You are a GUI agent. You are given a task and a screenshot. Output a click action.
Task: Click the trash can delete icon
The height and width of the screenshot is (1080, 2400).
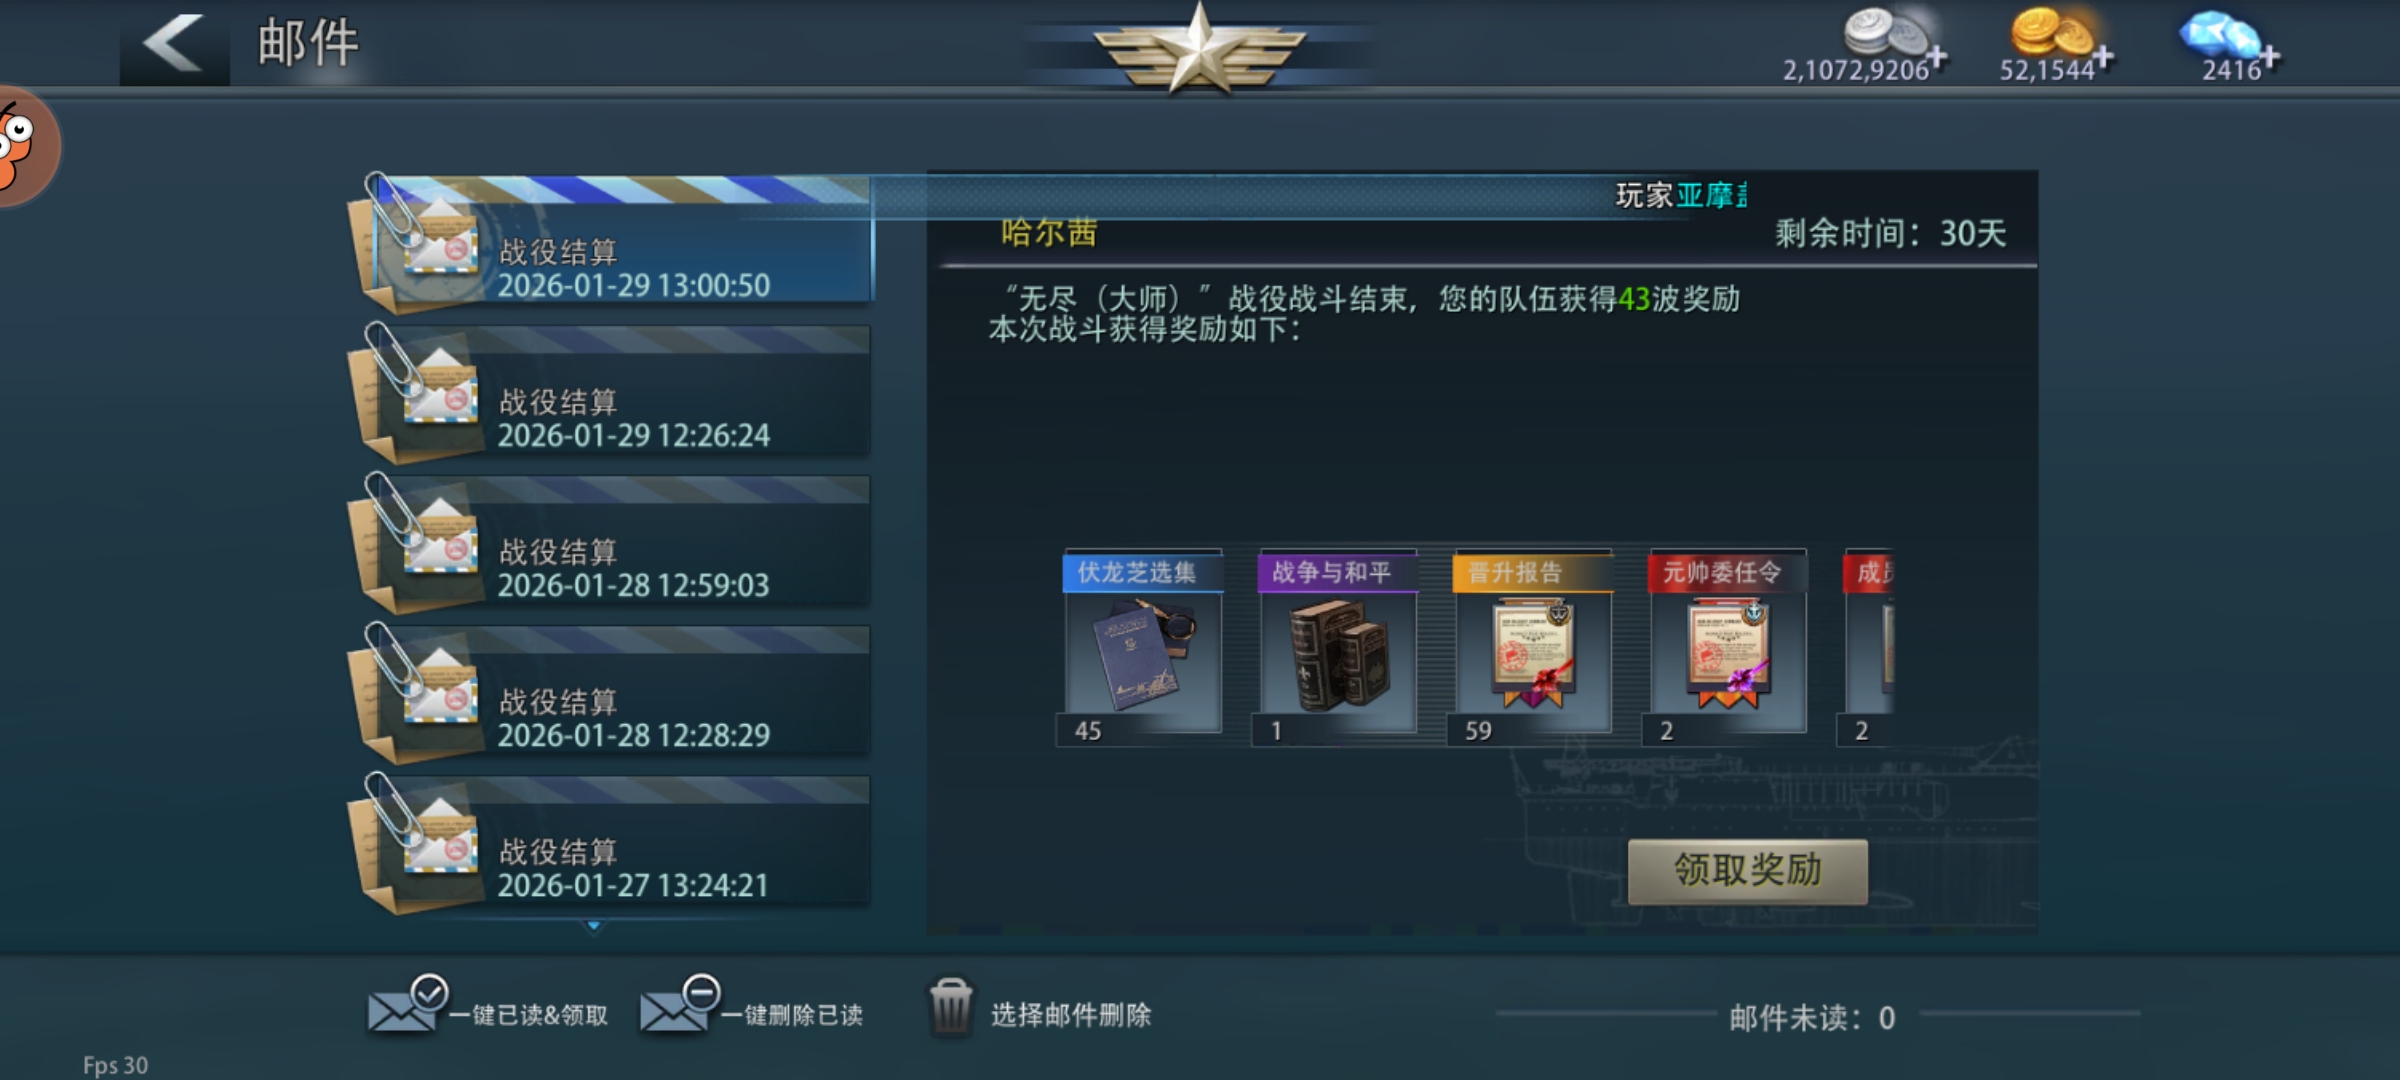point(950,1008)
